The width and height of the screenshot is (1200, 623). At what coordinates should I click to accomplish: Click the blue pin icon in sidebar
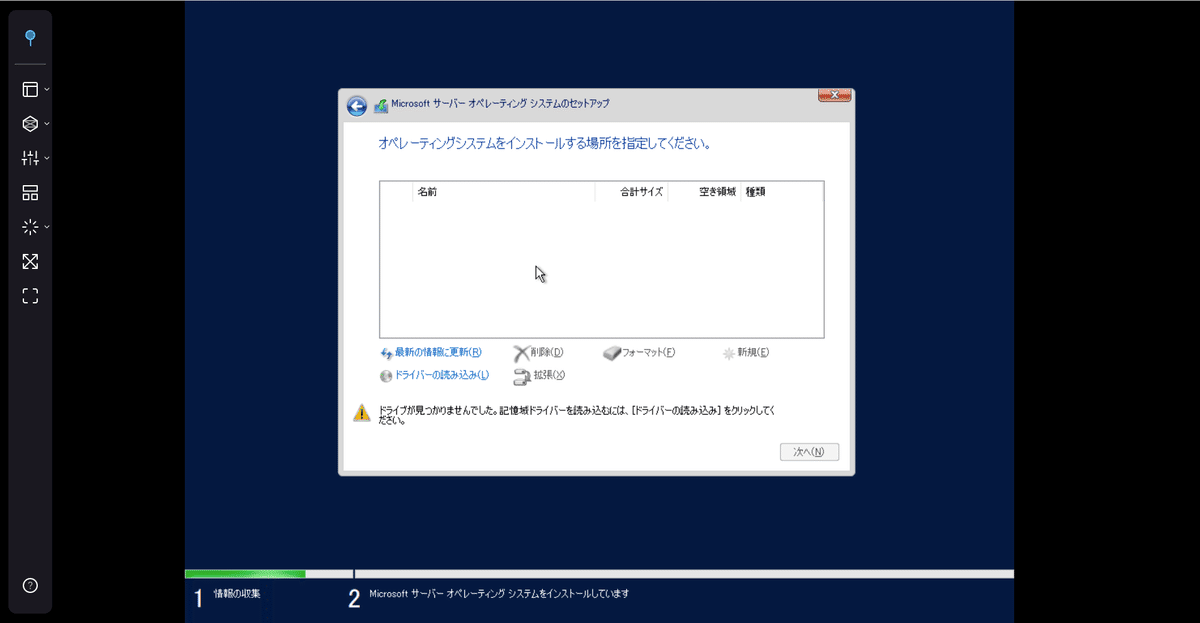click(30, 38)
